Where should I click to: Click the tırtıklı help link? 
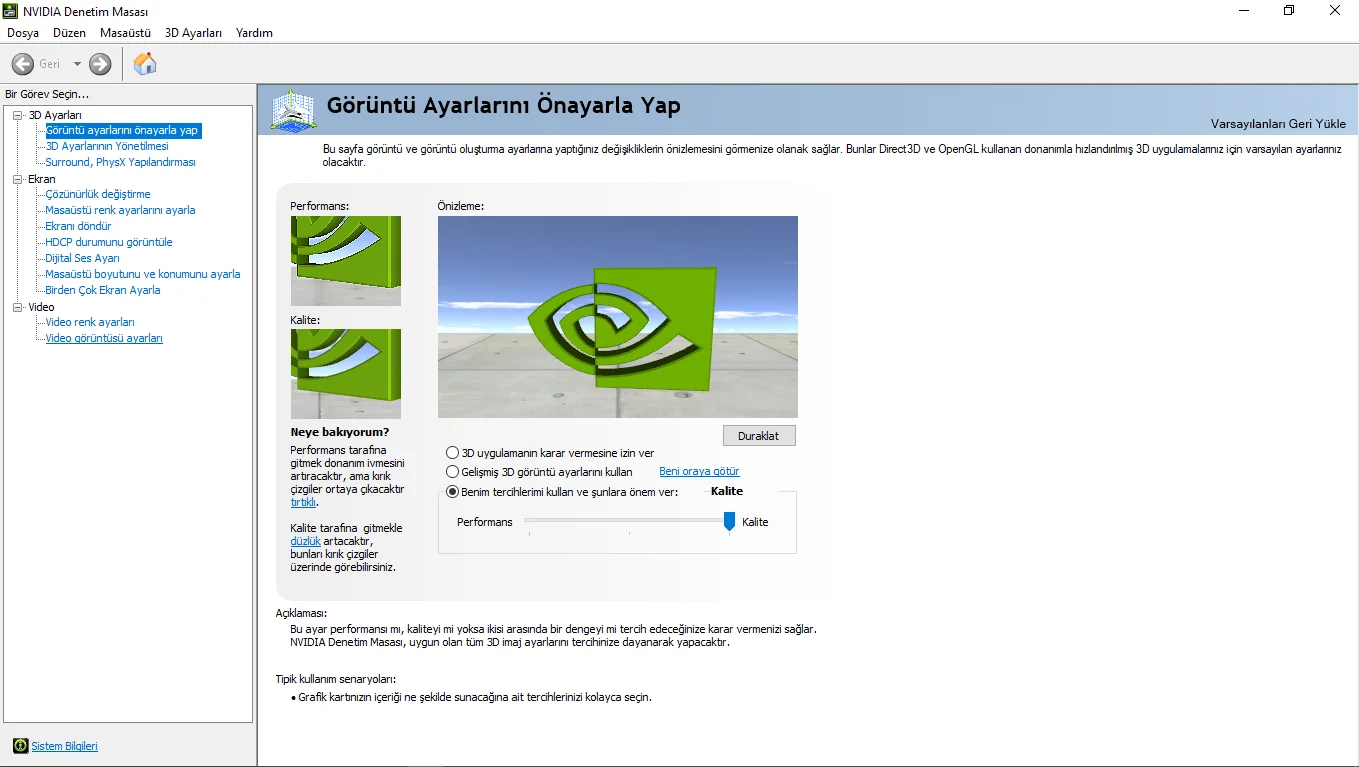[303, 502]
